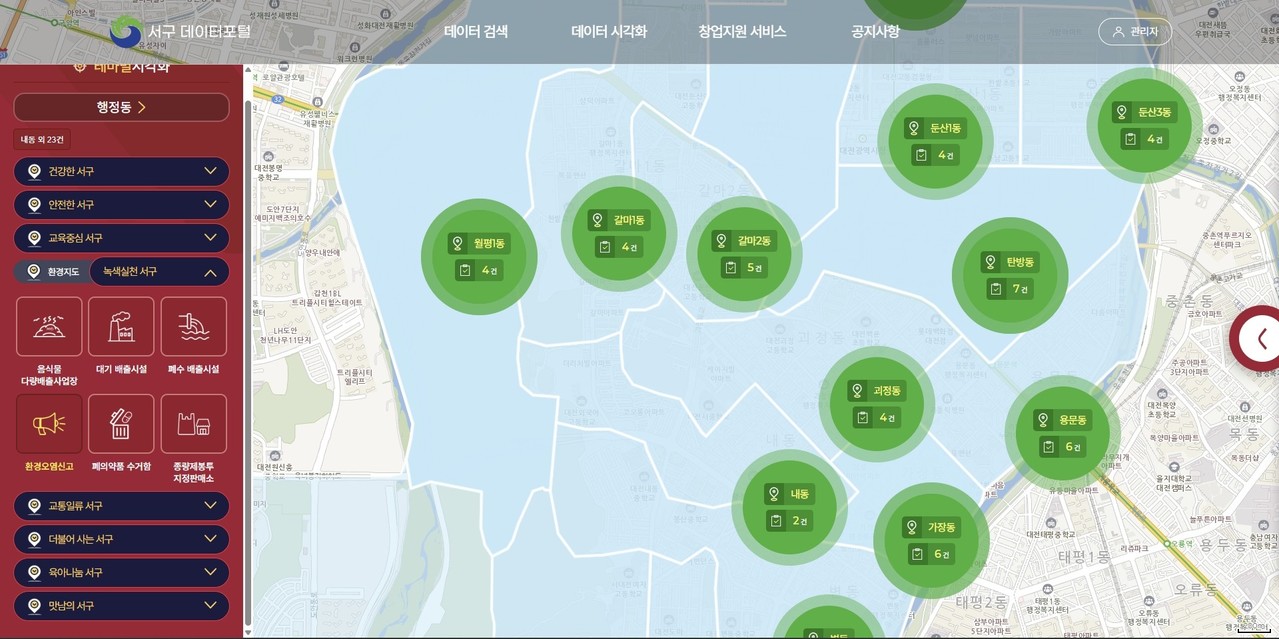Viewport: 1279px width, 639px height.
Task: Open the 서구 데이터포털 logo home
Action: click(180, 32)
